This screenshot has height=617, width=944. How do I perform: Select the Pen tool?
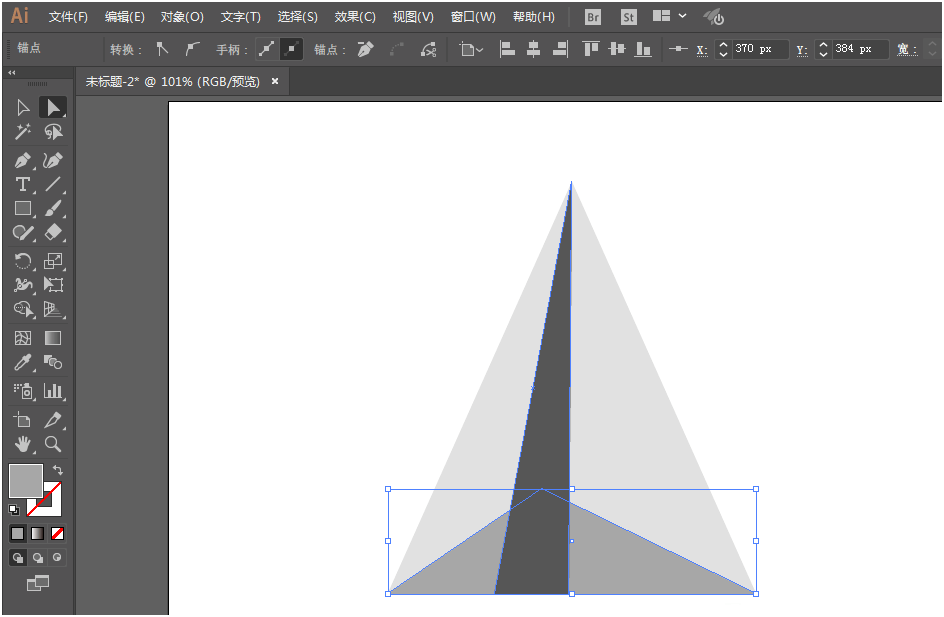pos(22,161)
